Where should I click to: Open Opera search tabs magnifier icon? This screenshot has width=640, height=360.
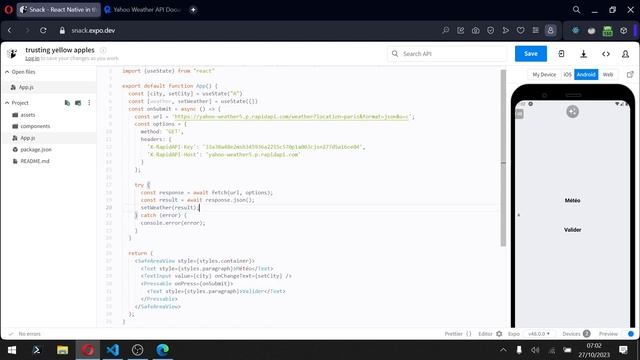click(576, 9)
